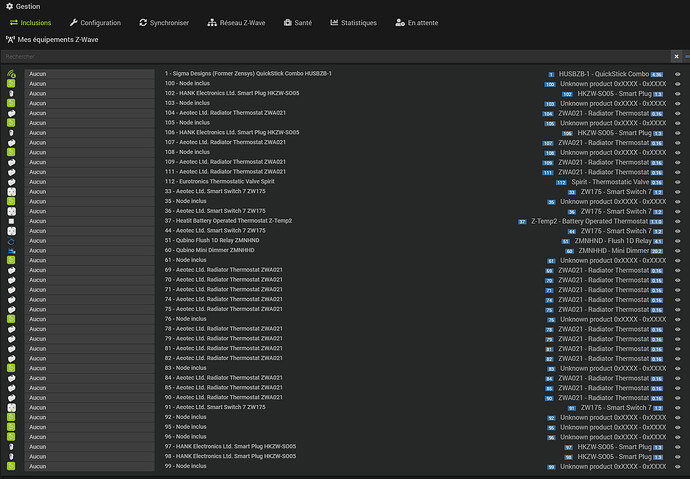Screen dimensions: 690x479
Task: Open 107 - Aeotec Radiator Thermostat ZWA021
Action: click(x=225, y=142)
